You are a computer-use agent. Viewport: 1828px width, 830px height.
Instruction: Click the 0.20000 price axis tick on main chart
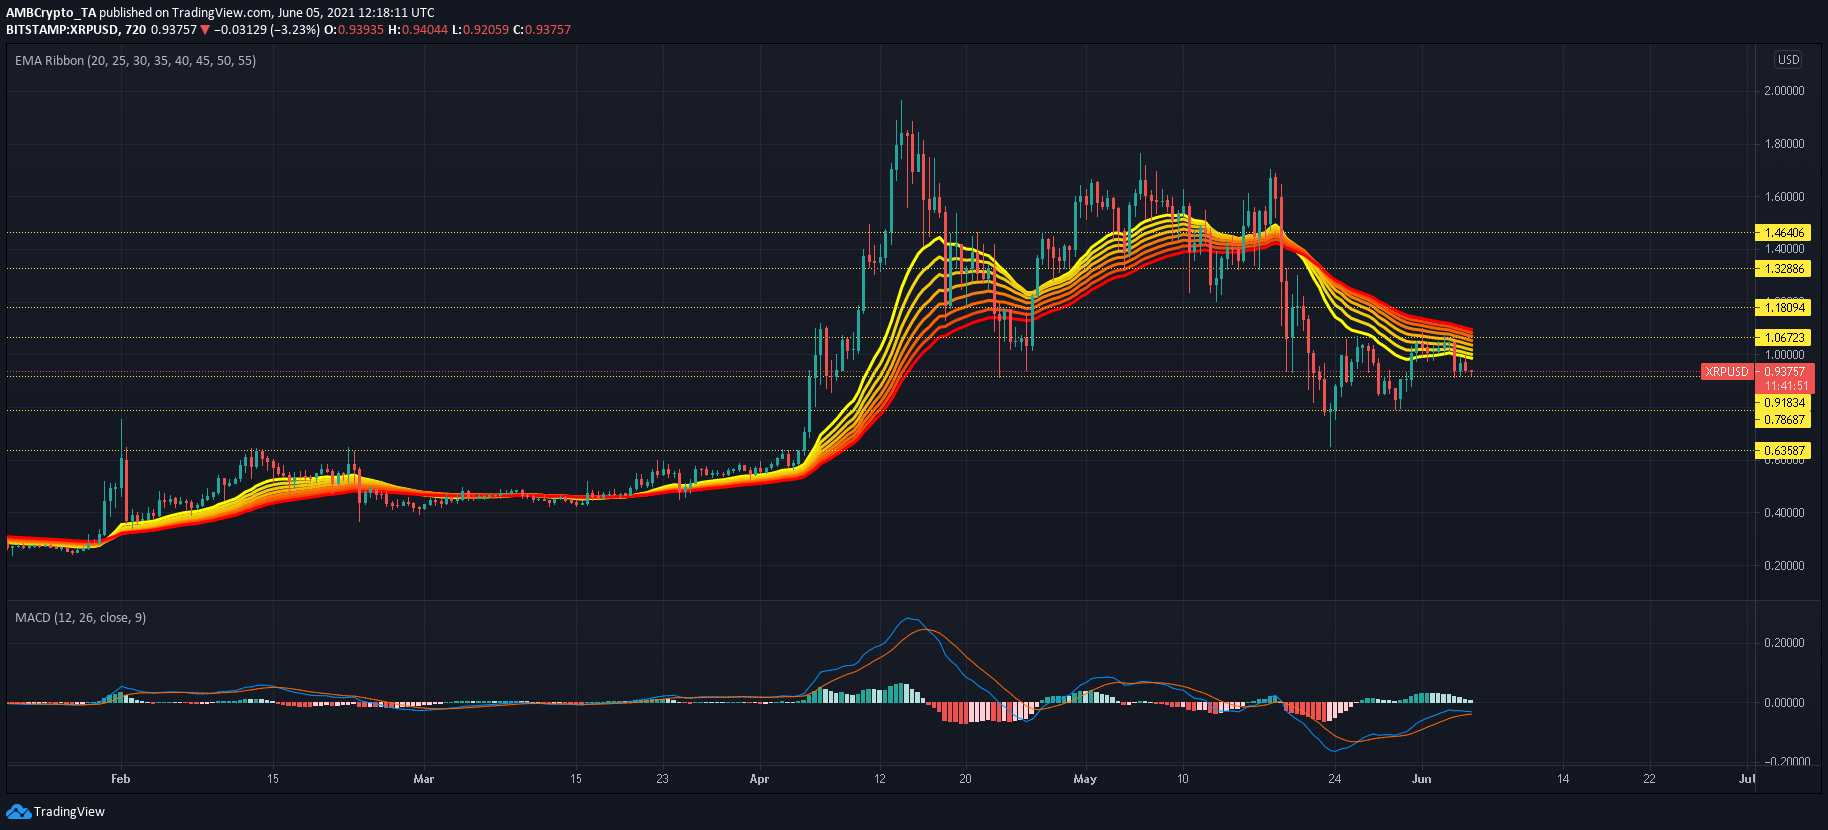pyautogui.click(x=1784, y=565)
